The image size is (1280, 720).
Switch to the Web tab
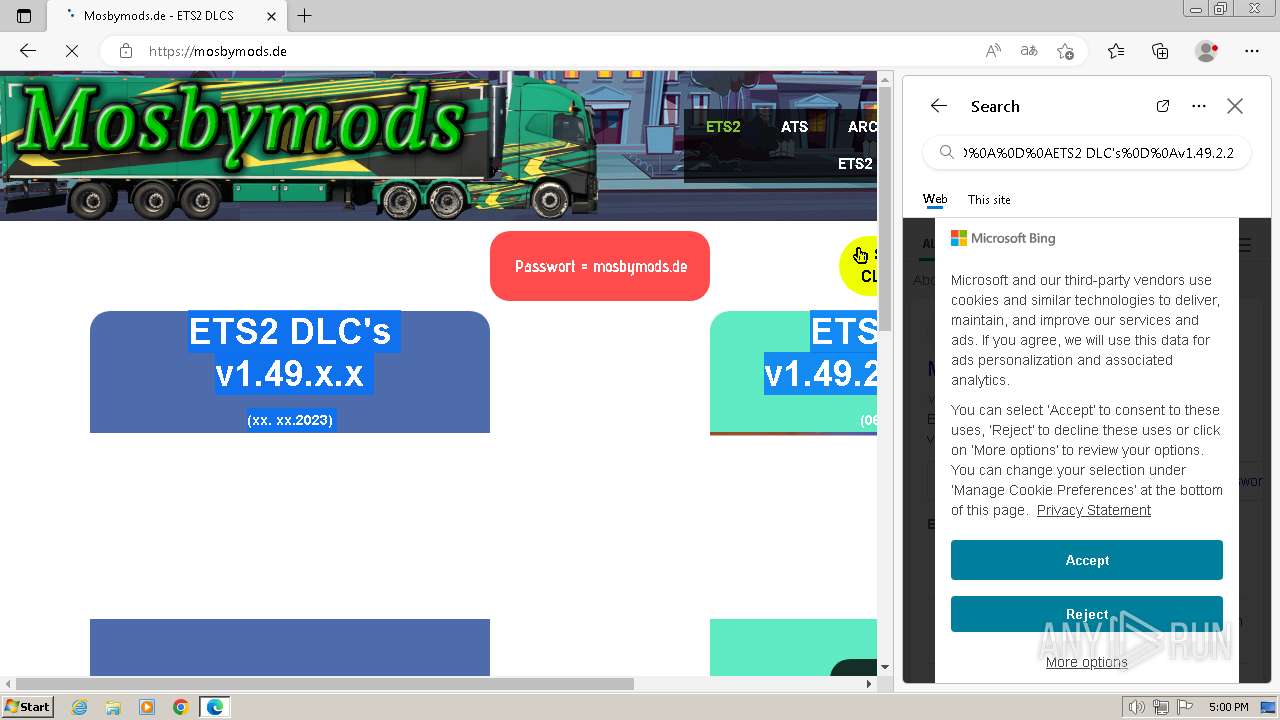click(x=935, y=199)
